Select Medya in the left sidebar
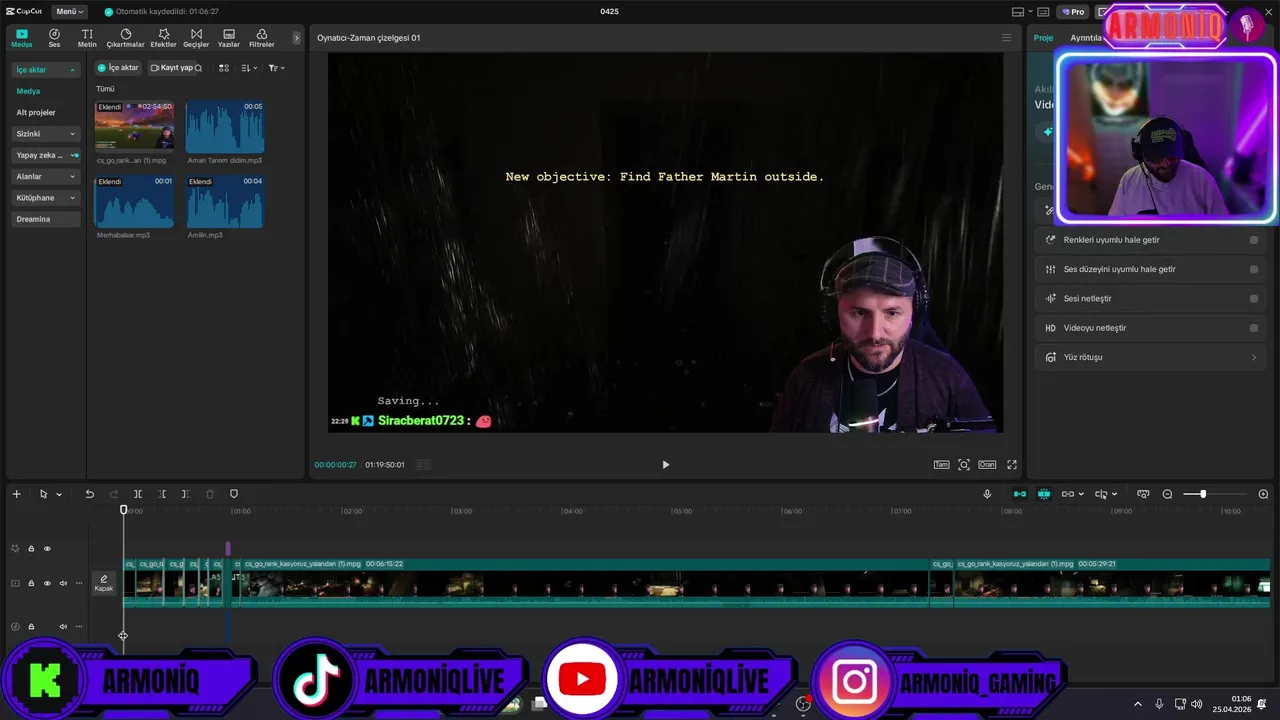1280x720 pixels. (28, 91)
